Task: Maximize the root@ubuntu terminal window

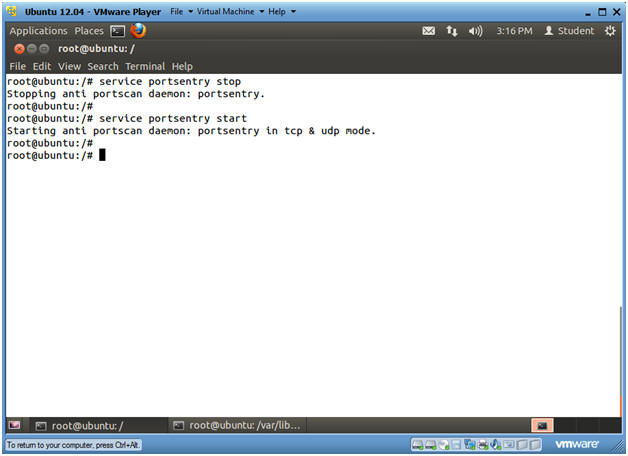Action: click(44, 49)
